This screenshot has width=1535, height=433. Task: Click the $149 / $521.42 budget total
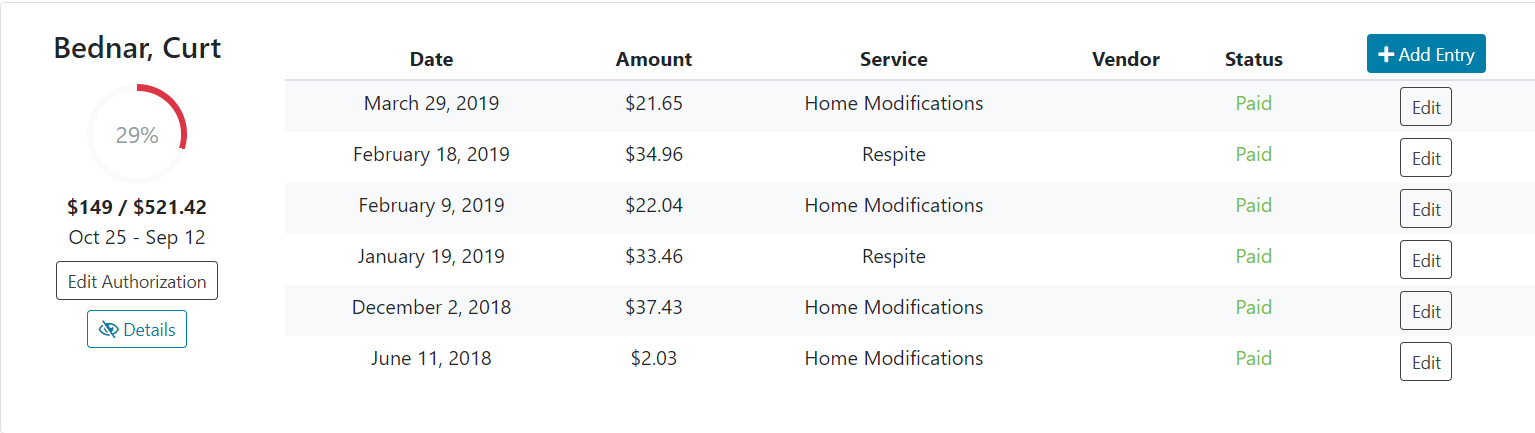(x=137, y=208)
